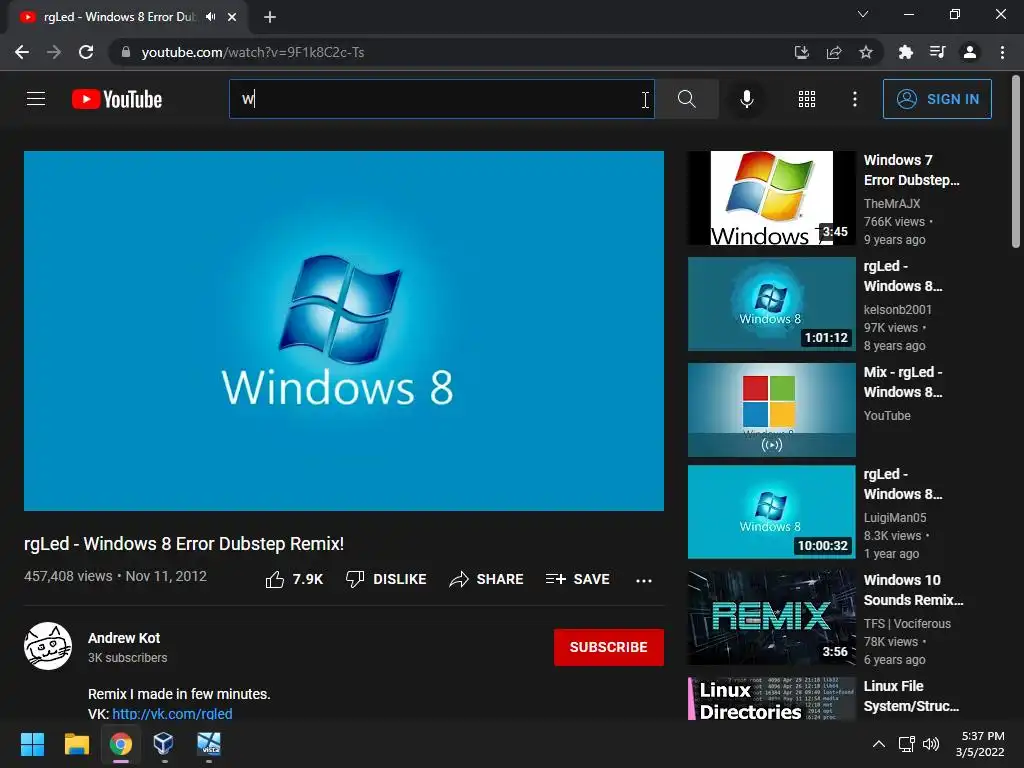Open the Windows Start menu
The height and width of the screenshot is (768, 1024).
click(33, 744)
